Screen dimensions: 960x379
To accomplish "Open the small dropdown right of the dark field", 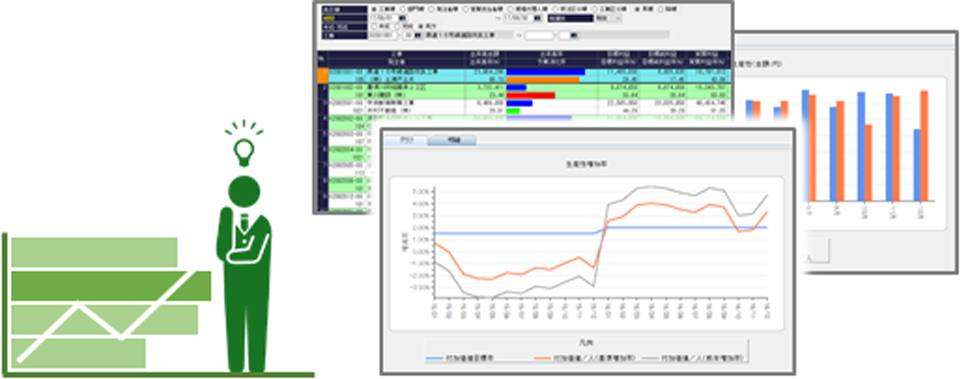I will click(x=608, y=18).
